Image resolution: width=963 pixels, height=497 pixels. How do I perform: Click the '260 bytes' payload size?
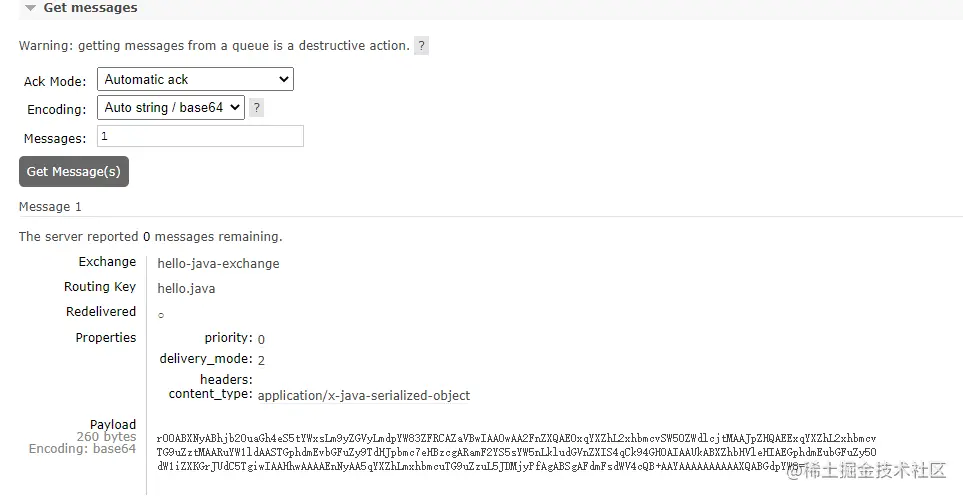pyautogui.click(x=106, y=437)
